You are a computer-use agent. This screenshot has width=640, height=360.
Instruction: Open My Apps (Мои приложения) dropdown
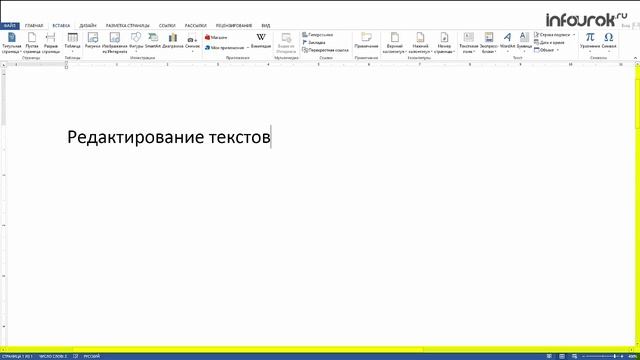pyautogui.click(x=227, y=48)
